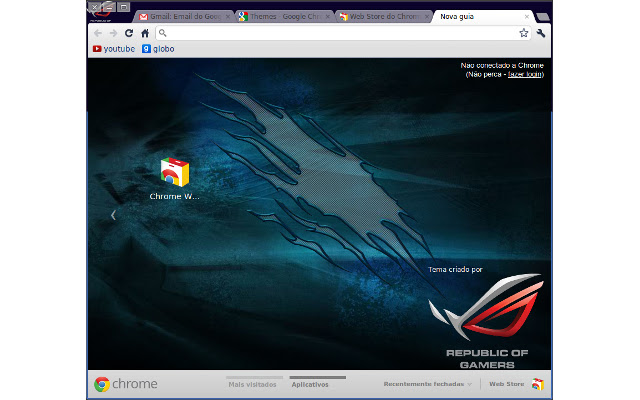Close the Gmail tab
The width and height of the screenshot is (640, 400).
click(228, 17)
